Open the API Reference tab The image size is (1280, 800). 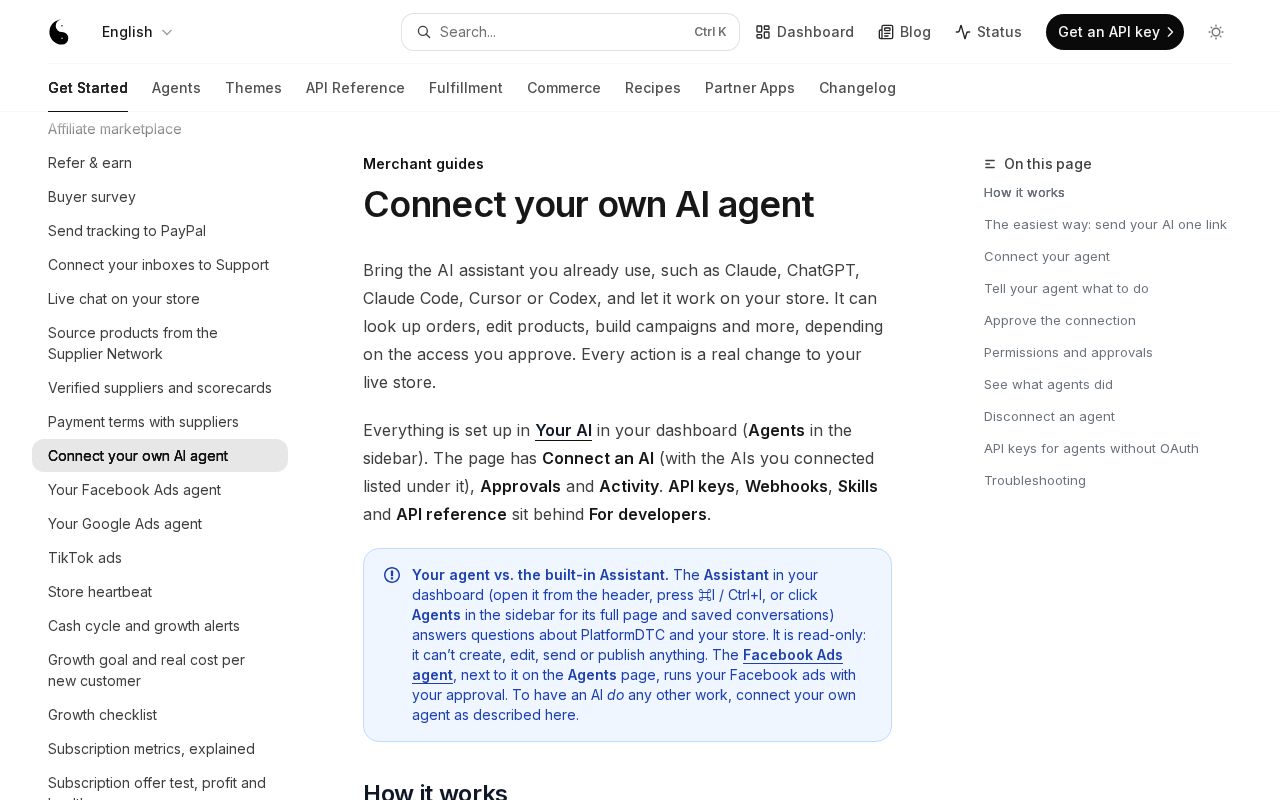click(355, 88)
